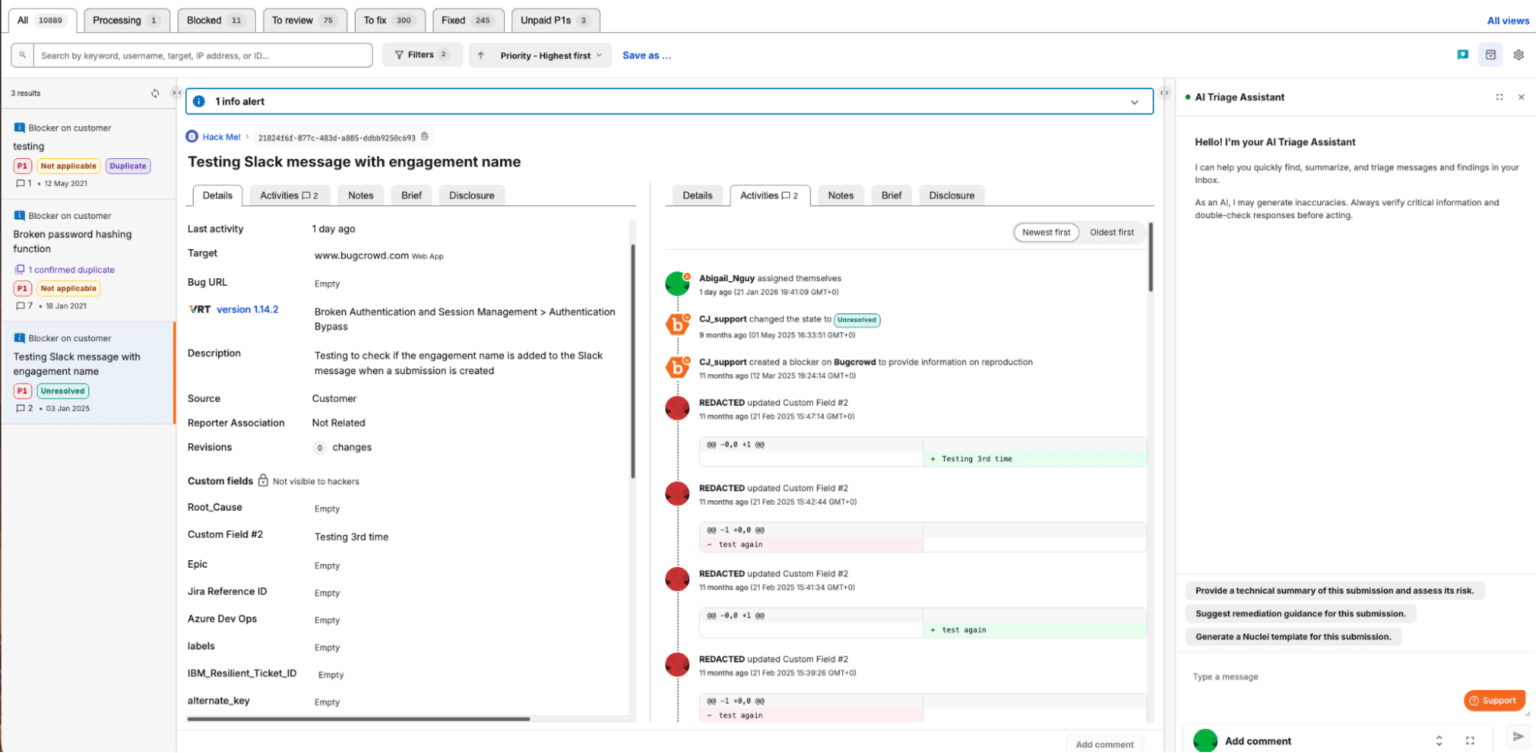Expand the Add comment box fullscreen
Viewport: 1536px width, 753px height.
pos(1470,741)
